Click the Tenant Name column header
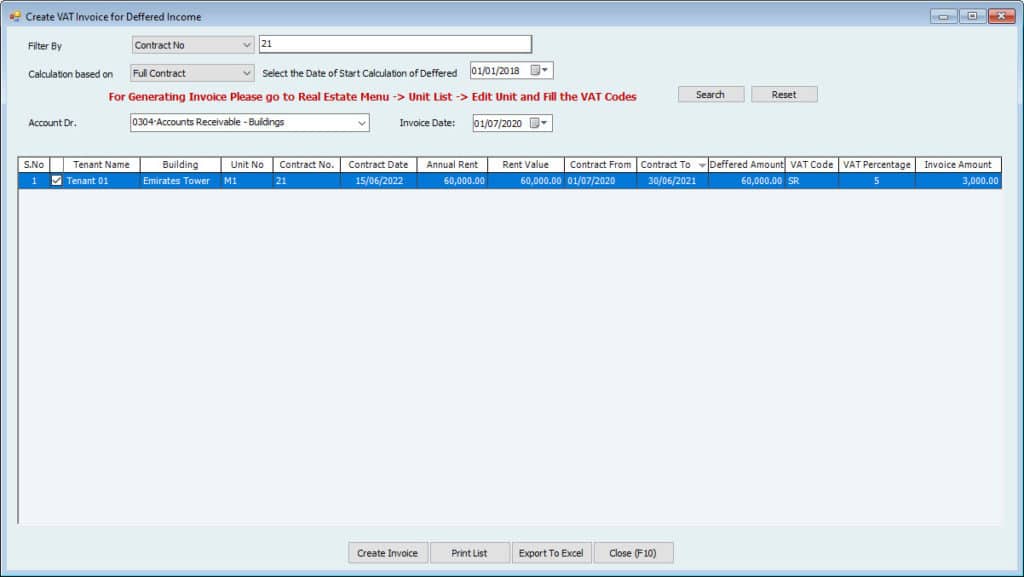 [101, 165]
